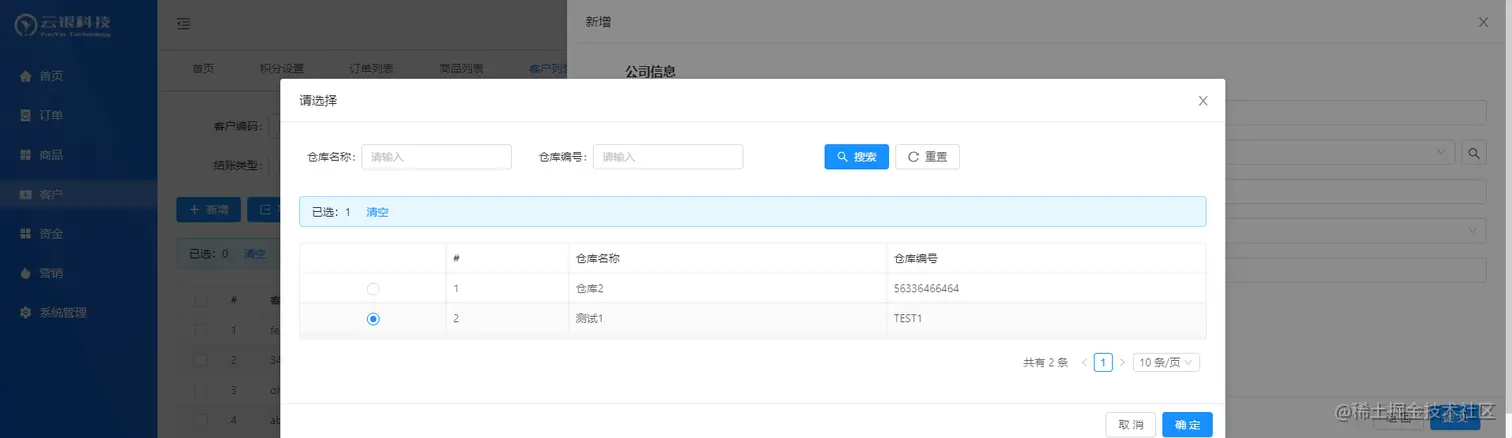Go to next page arrow in pagination
The width and height of the screenshot is (1512, 438).
click(x=1122, y=362)
